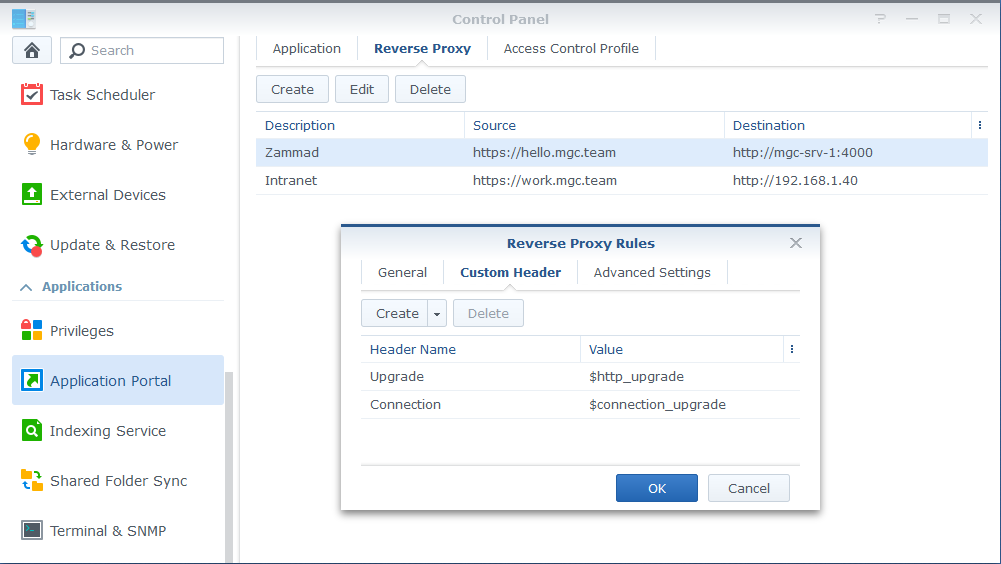Open column options menu in Custom Header table
This screenshot has width=1001, height=564.
click(x=791, y=350)
